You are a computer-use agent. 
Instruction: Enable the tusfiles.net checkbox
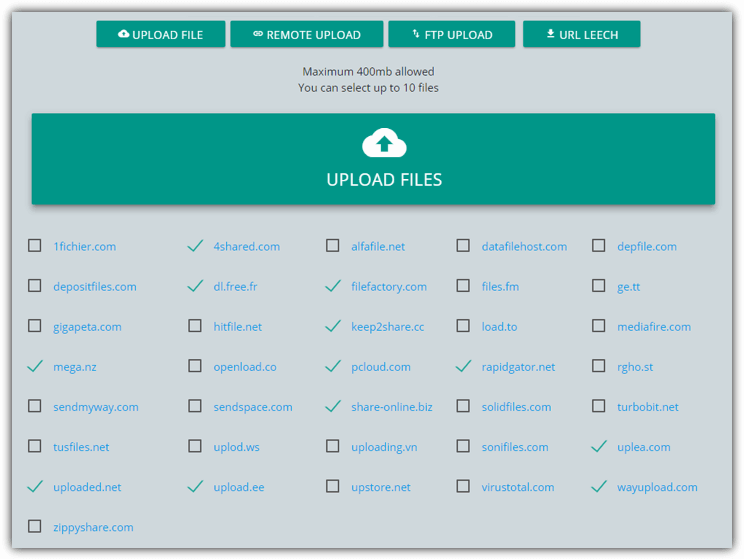tap(35, 446)
